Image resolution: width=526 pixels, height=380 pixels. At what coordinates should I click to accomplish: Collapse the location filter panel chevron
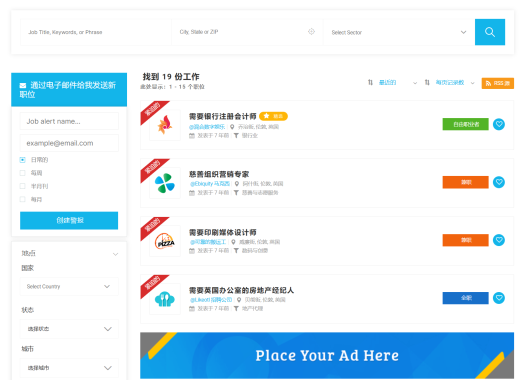click(x=115, y=254)
